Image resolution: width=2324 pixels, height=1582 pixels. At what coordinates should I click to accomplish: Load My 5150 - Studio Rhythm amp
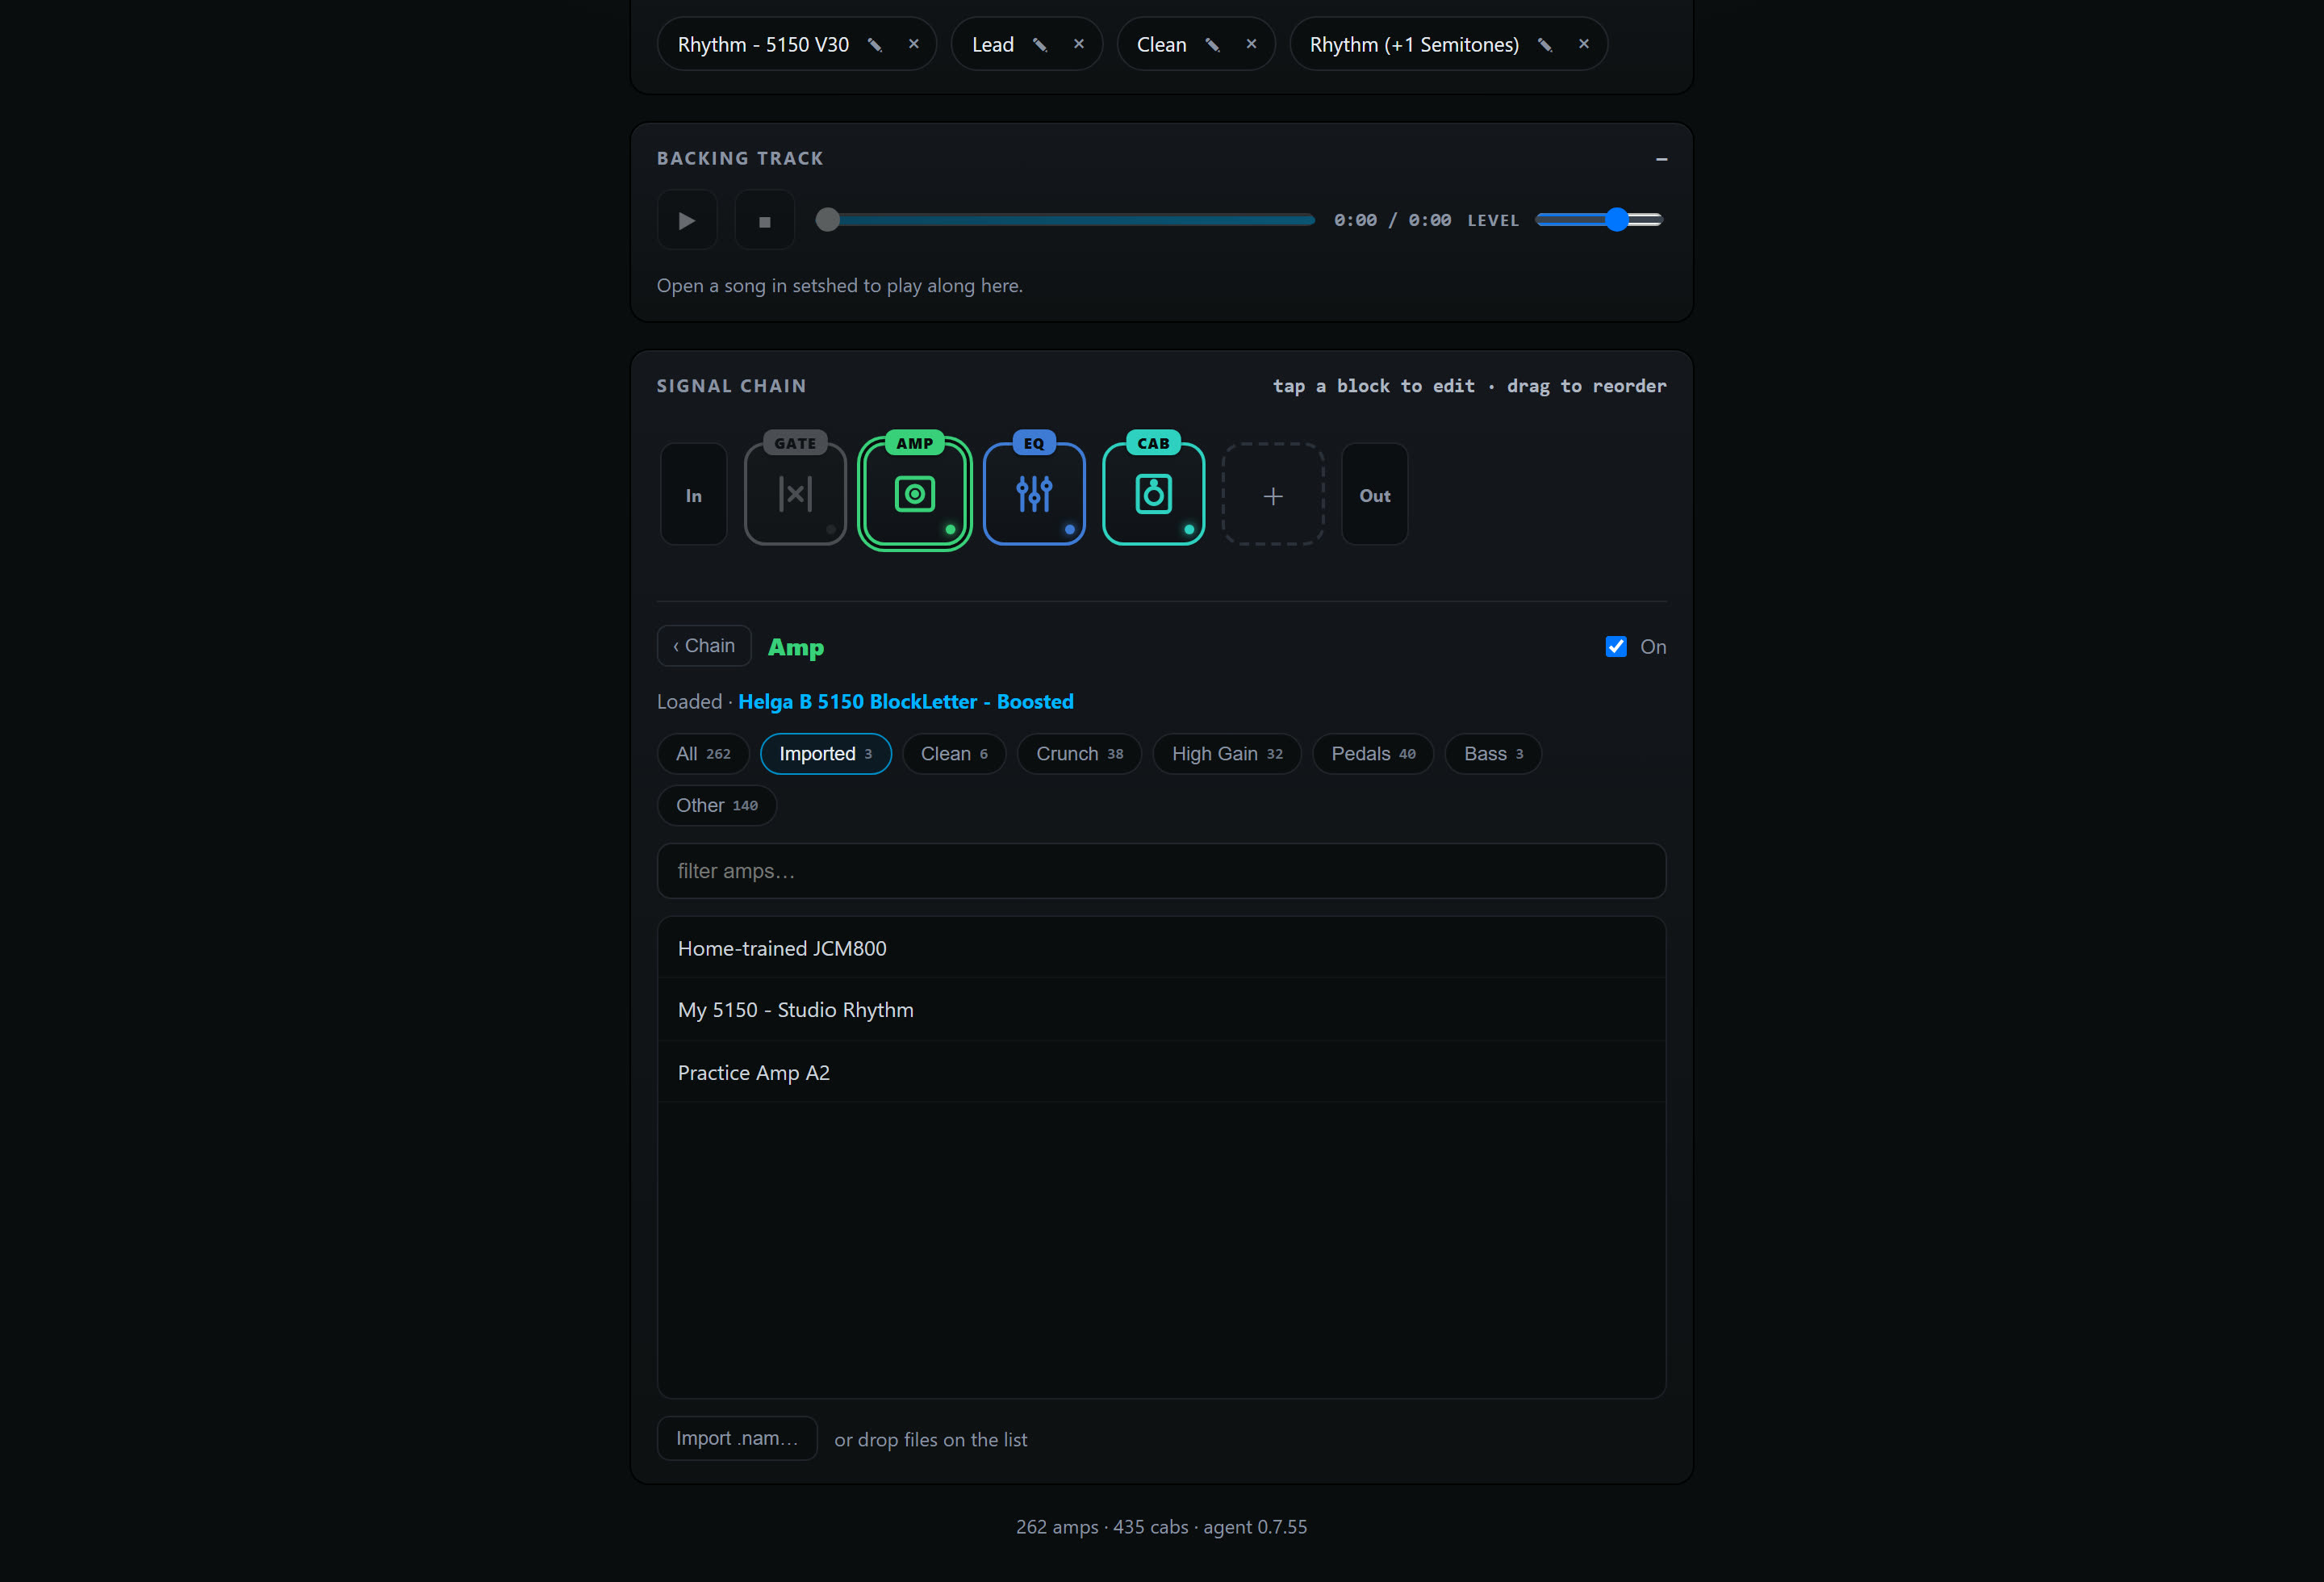1161,1010
